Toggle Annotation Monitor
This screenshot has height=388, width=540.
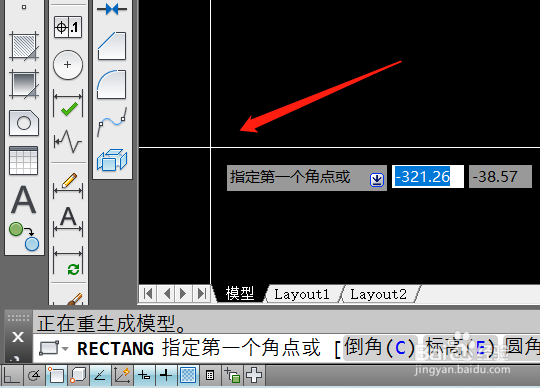coord(254,375)
